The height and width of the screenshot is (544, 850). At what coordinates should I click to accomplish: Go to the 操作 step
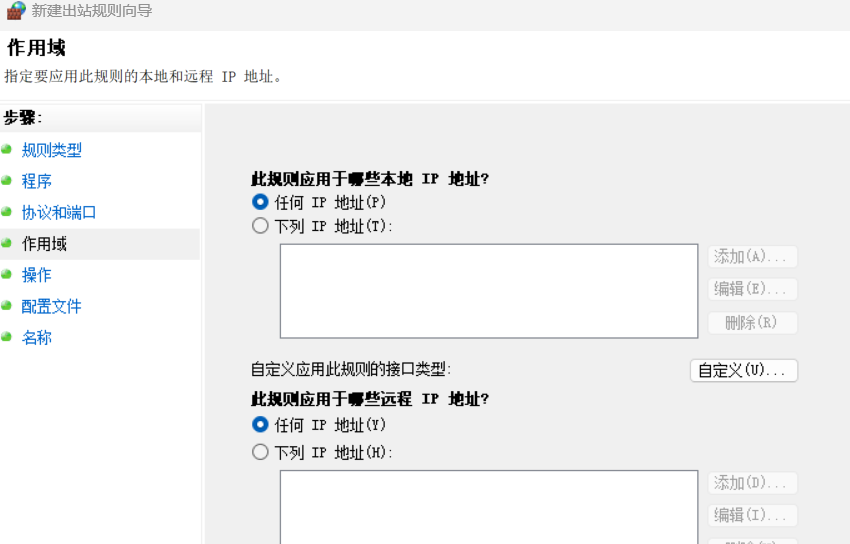pos(37,275)
